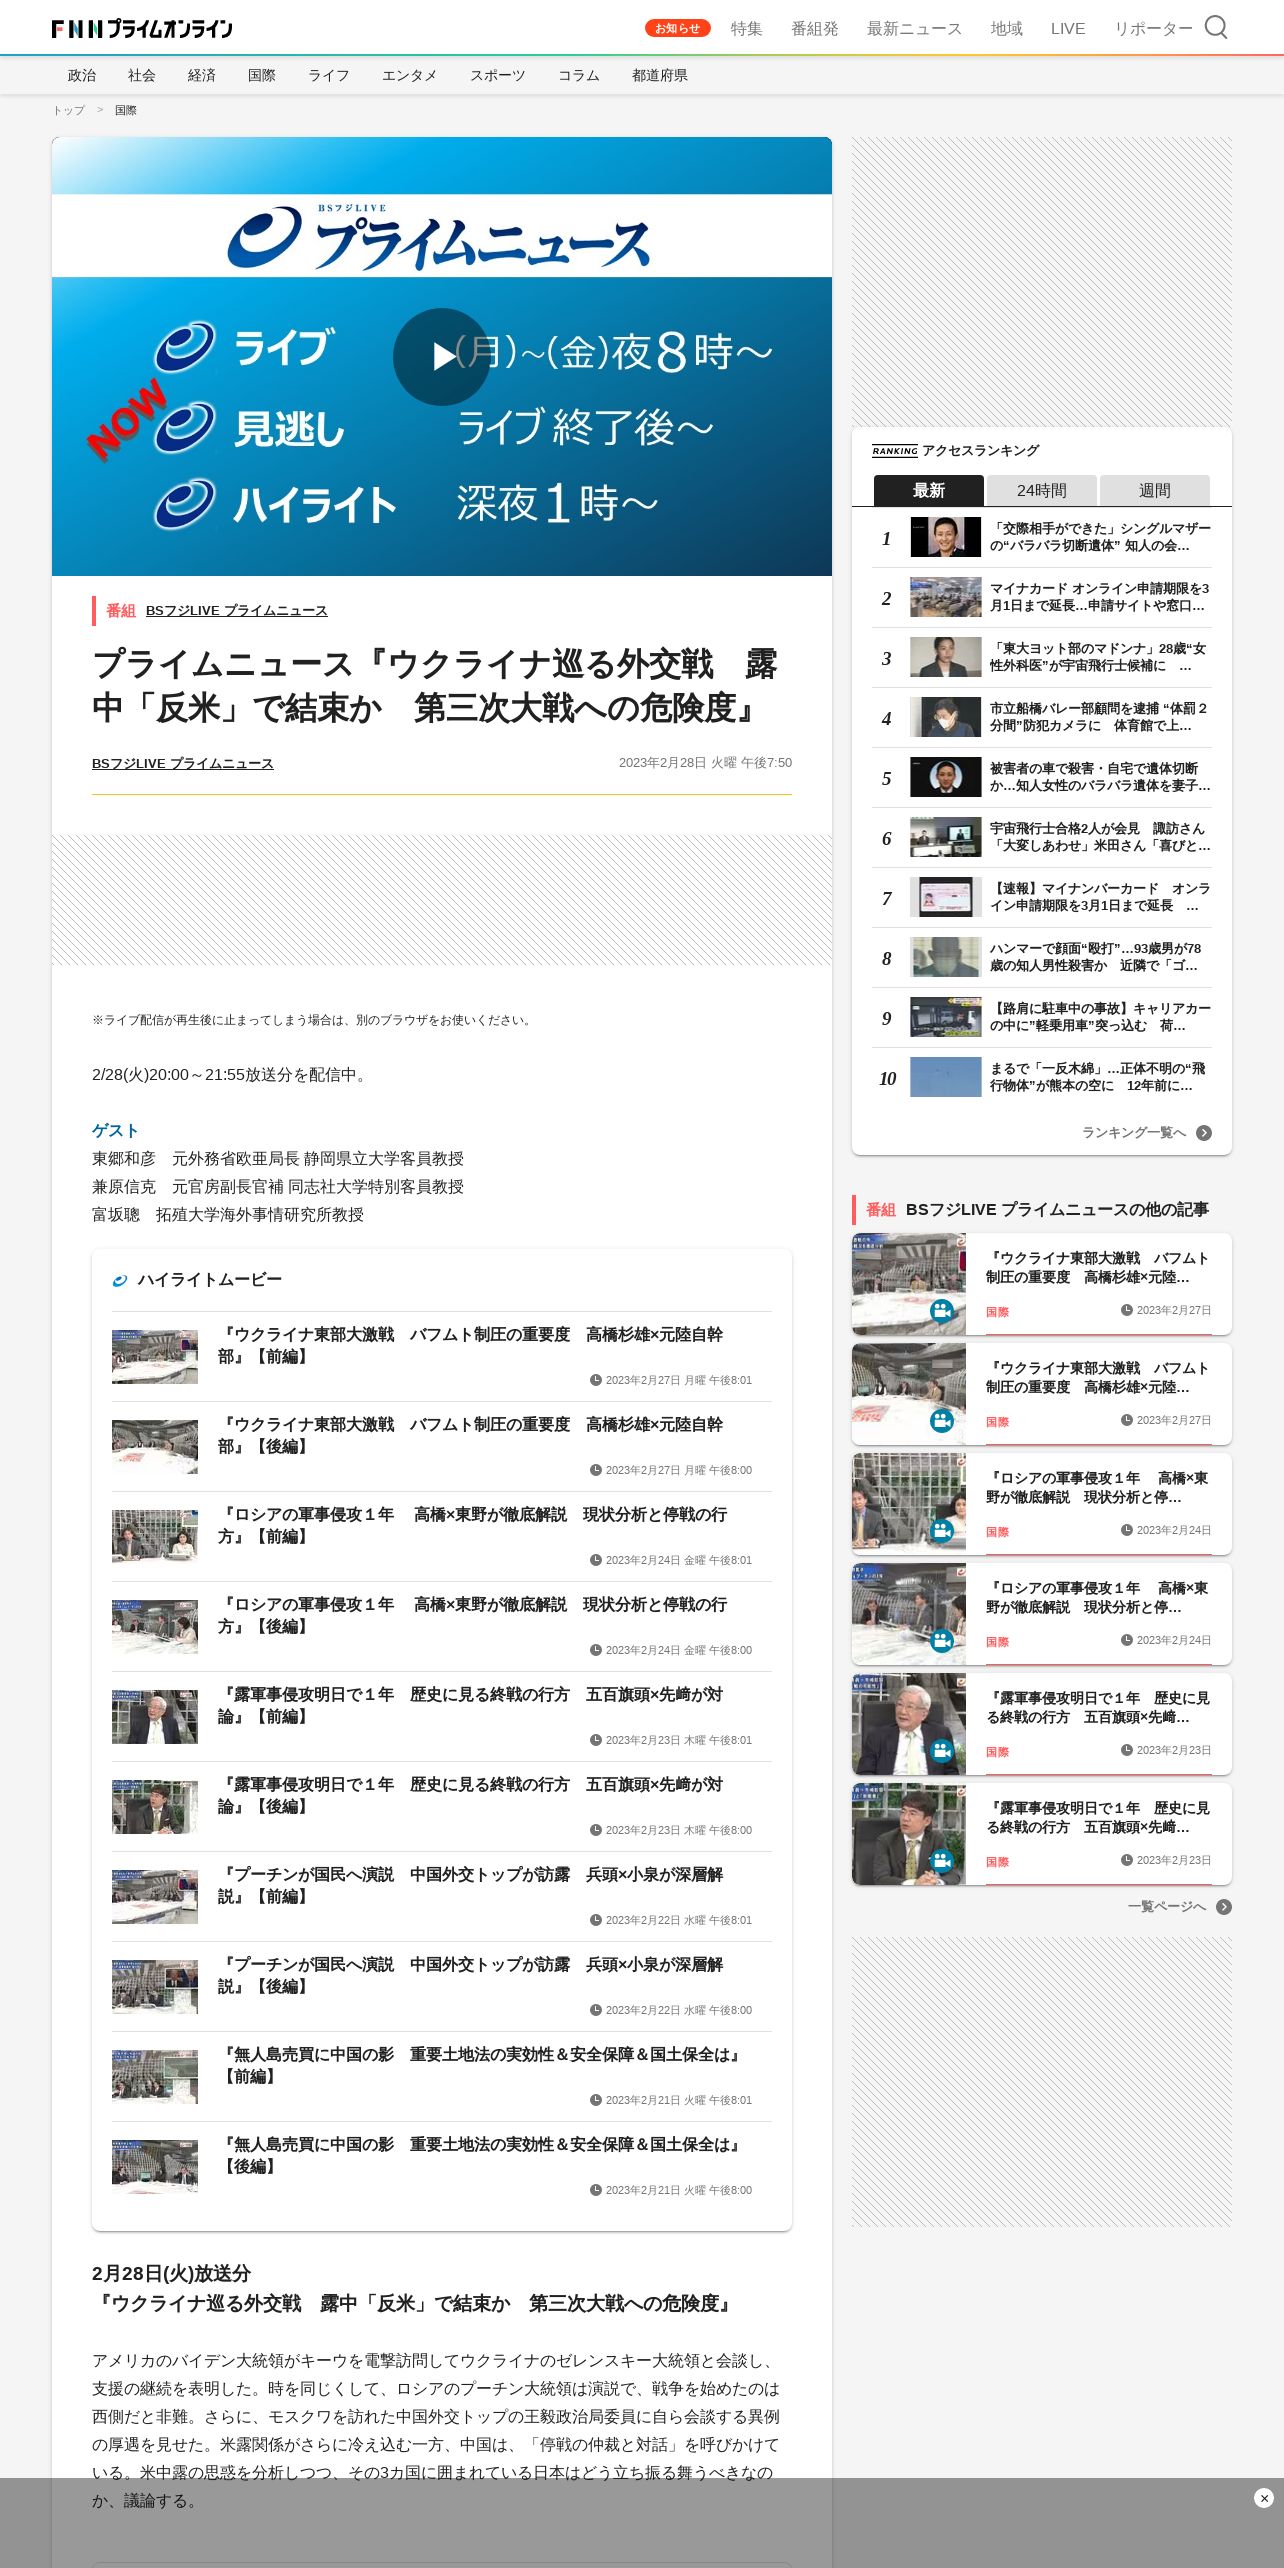Go to the スポーツ category
This screenshot has width=1284, height=2568.
pyautogui.click(x=497, y=75)
